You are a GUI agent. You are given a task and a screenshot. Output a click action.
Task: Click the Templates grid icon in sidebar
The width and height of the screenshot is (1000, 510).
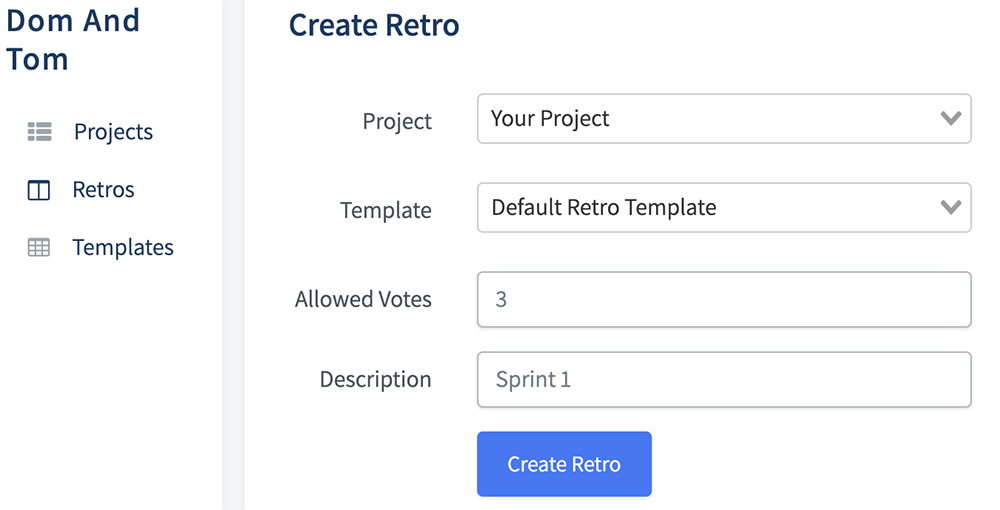[38, 247]
